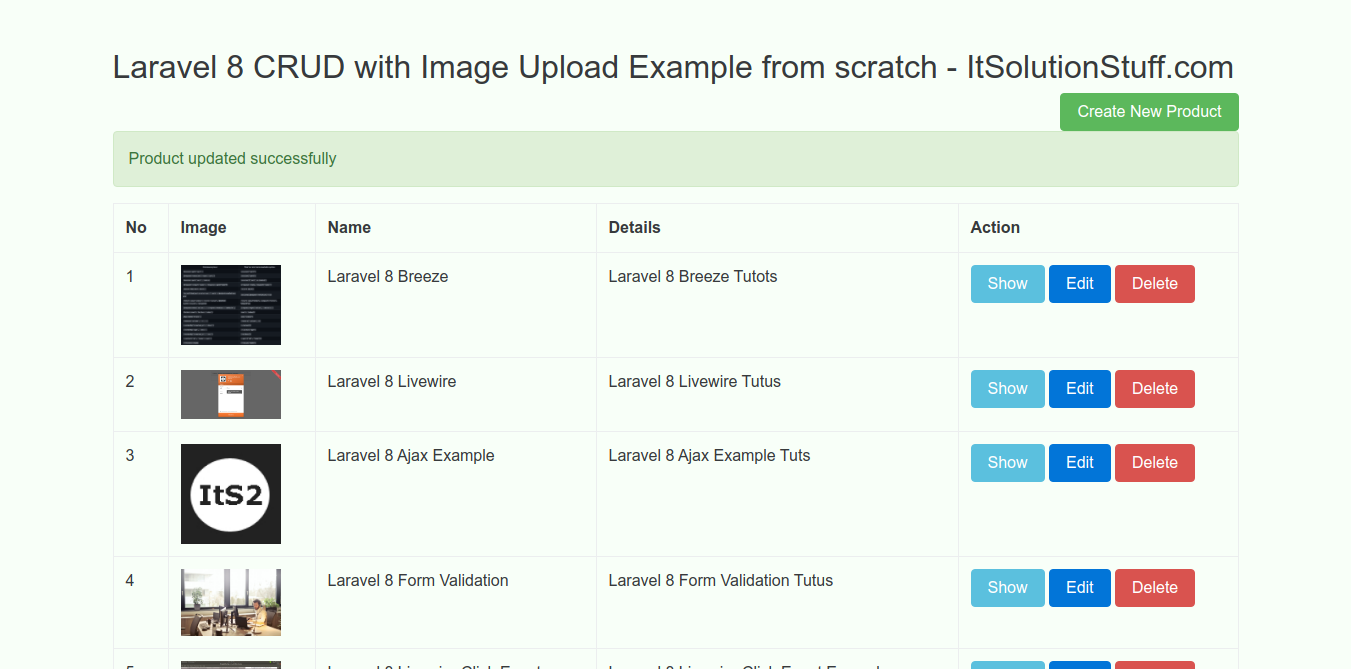Delete the Laravel 8 Livewire product
Screen dimensions: 1351x669
(x=1154, y=389)
